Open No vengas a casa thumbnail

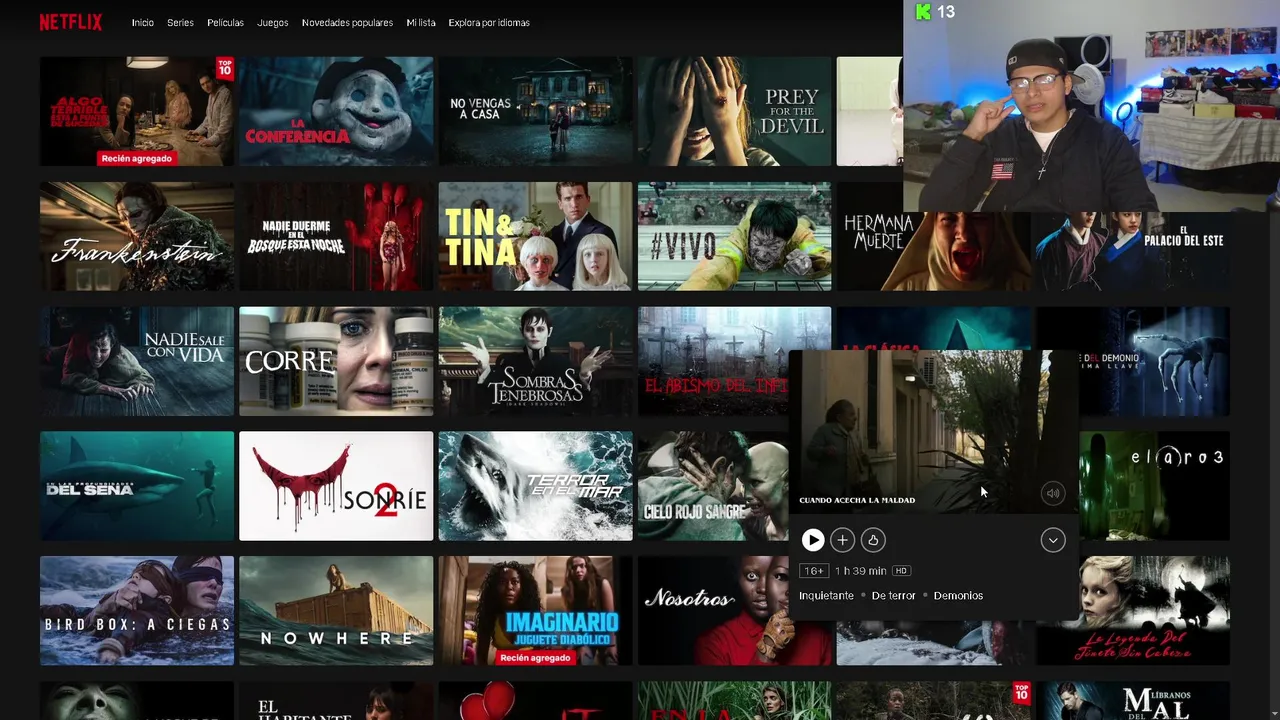(535, 111)
